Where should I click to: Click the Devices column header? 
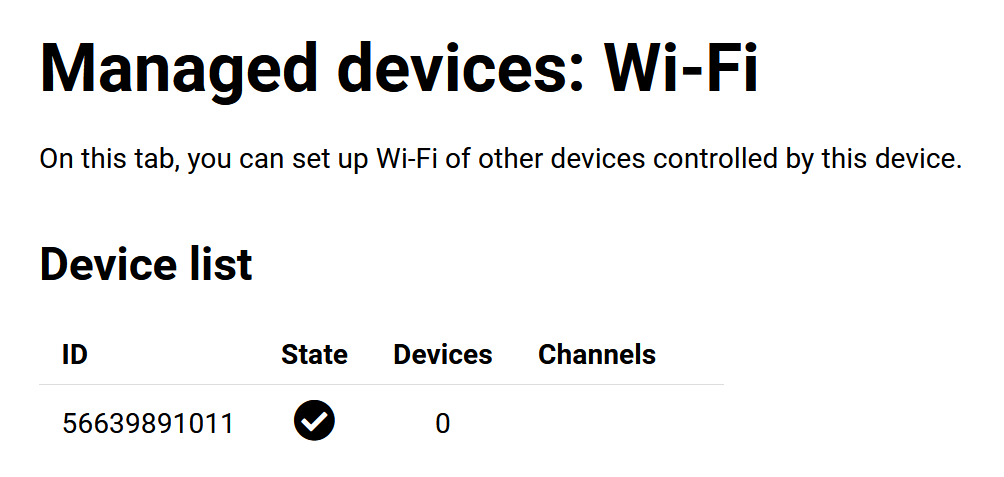click(x=442, y=354)
